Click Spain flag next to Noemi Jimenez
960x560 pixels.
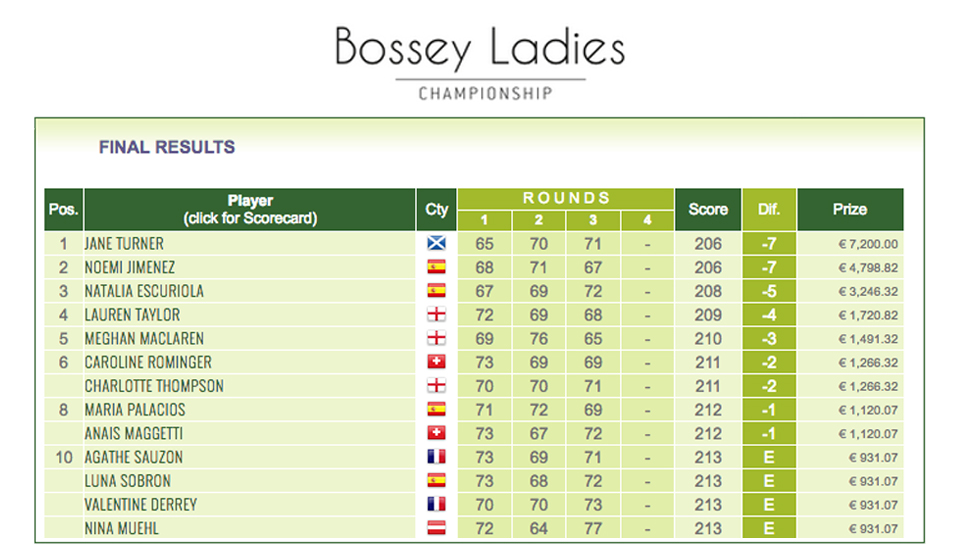click(x=436, y=267)
